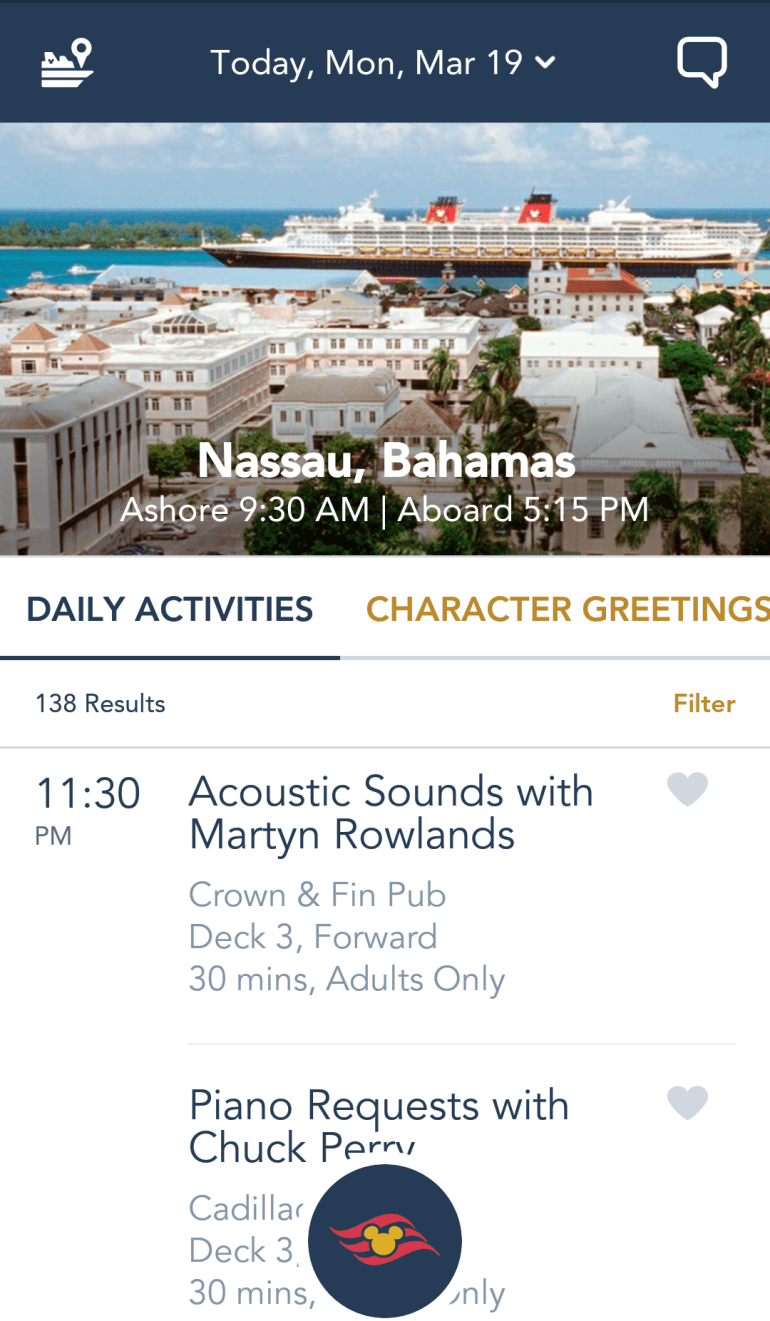
Task: Tap the 138 Results count label
Action: pyautogui.click(x=100, y=704)
